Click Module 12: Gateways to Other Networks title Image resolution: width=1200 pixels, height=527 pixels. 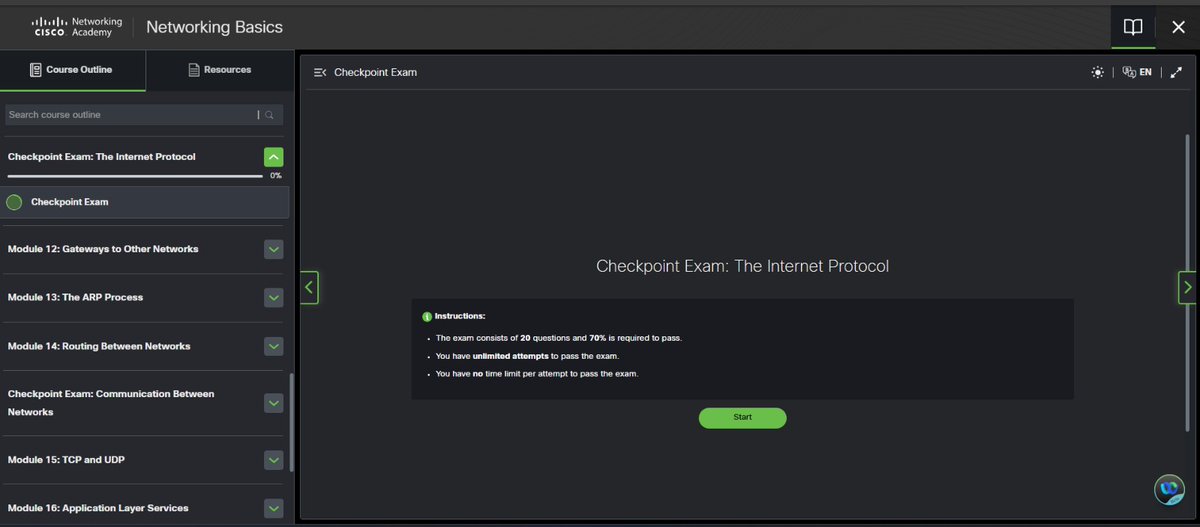(103, 249)
